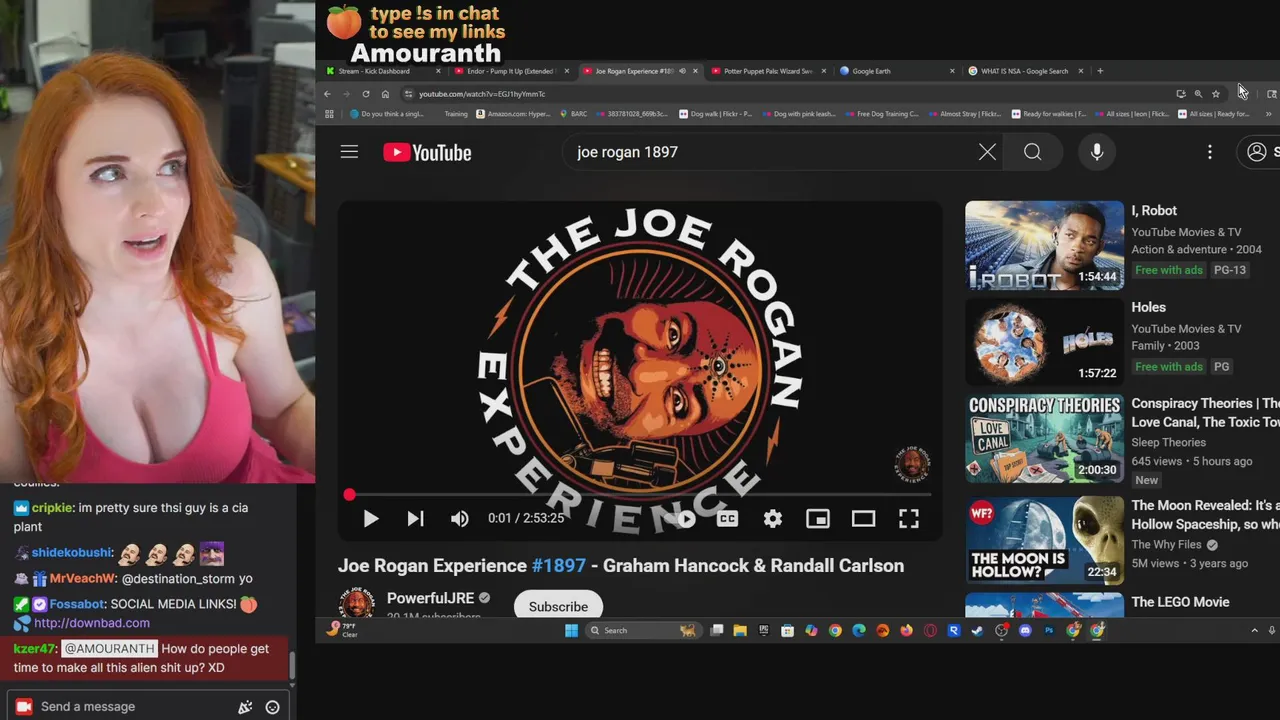Start voice search with the microphone
The height and width of the screenshot is (720, 1280).
click(x=1097, y=152)
